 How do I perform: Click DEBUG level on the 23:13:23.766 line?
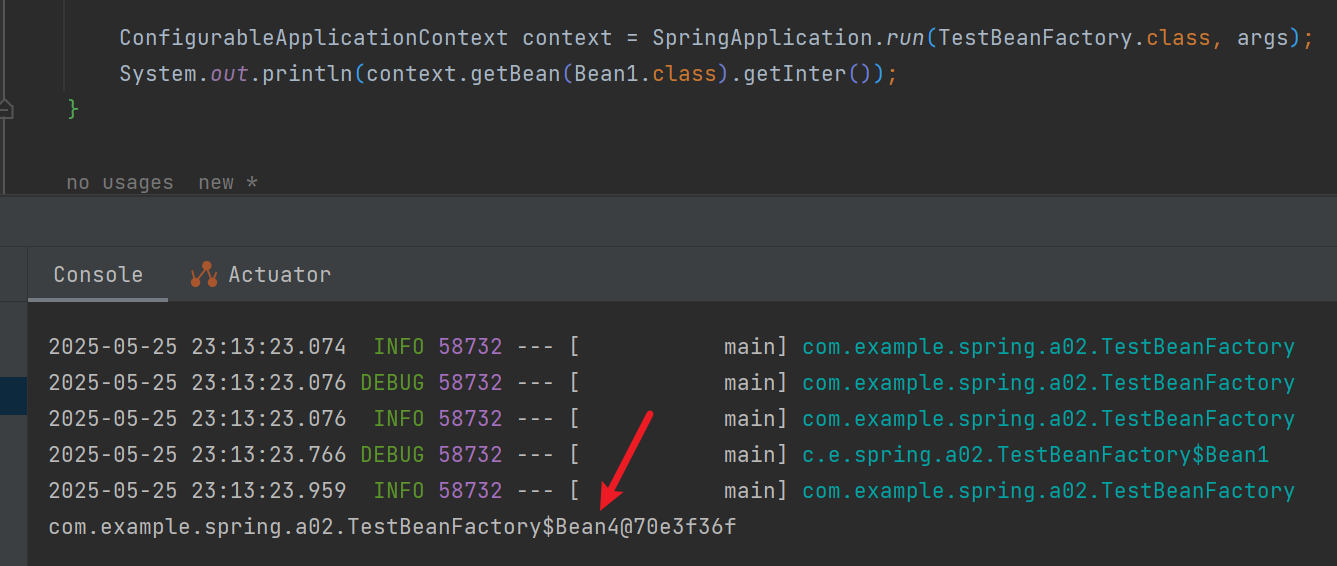pos(392,455)
